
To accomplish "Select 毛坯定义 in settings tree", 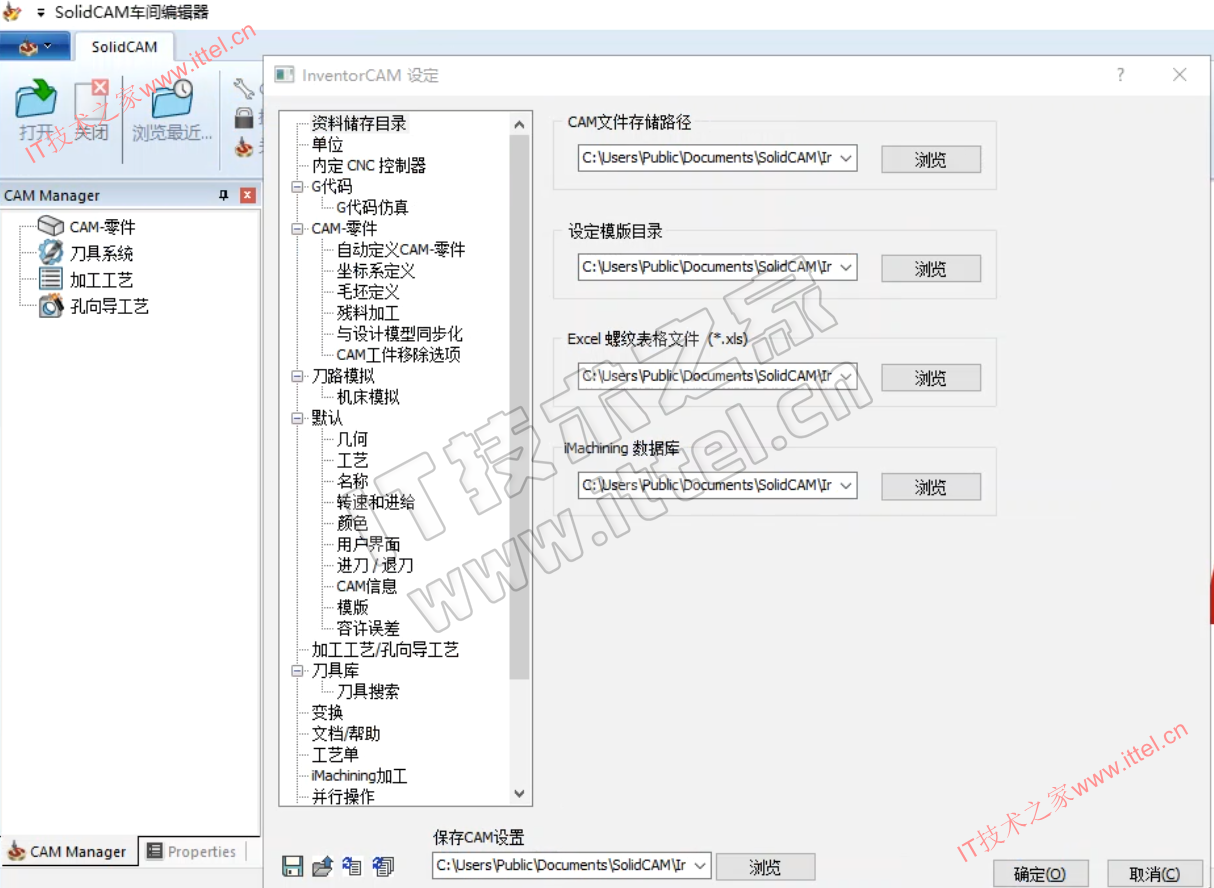I will click(x=368, y=292).
